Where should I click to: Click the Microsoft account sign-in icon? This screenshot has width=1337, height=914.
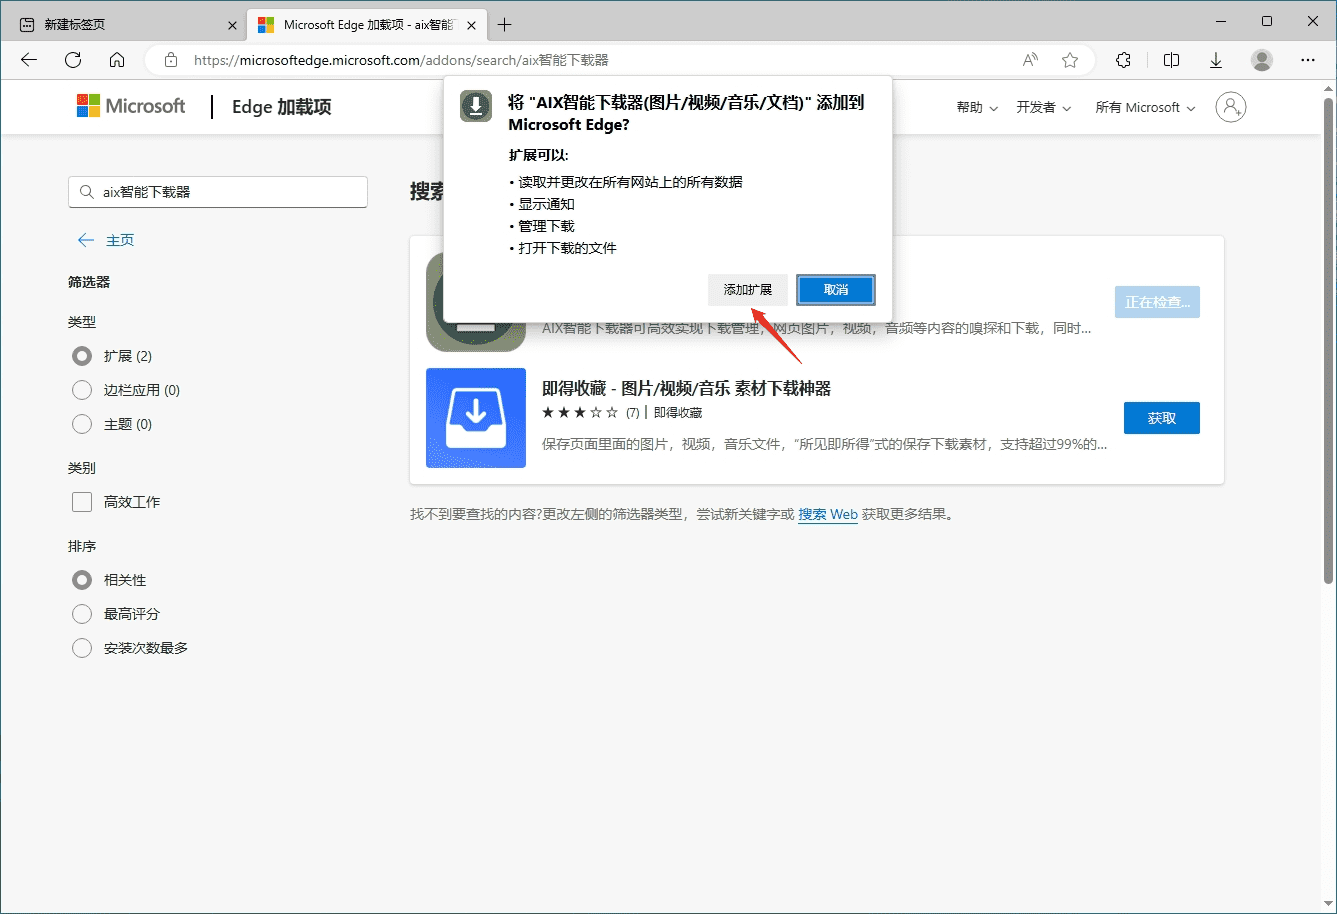coord(1231,107)
